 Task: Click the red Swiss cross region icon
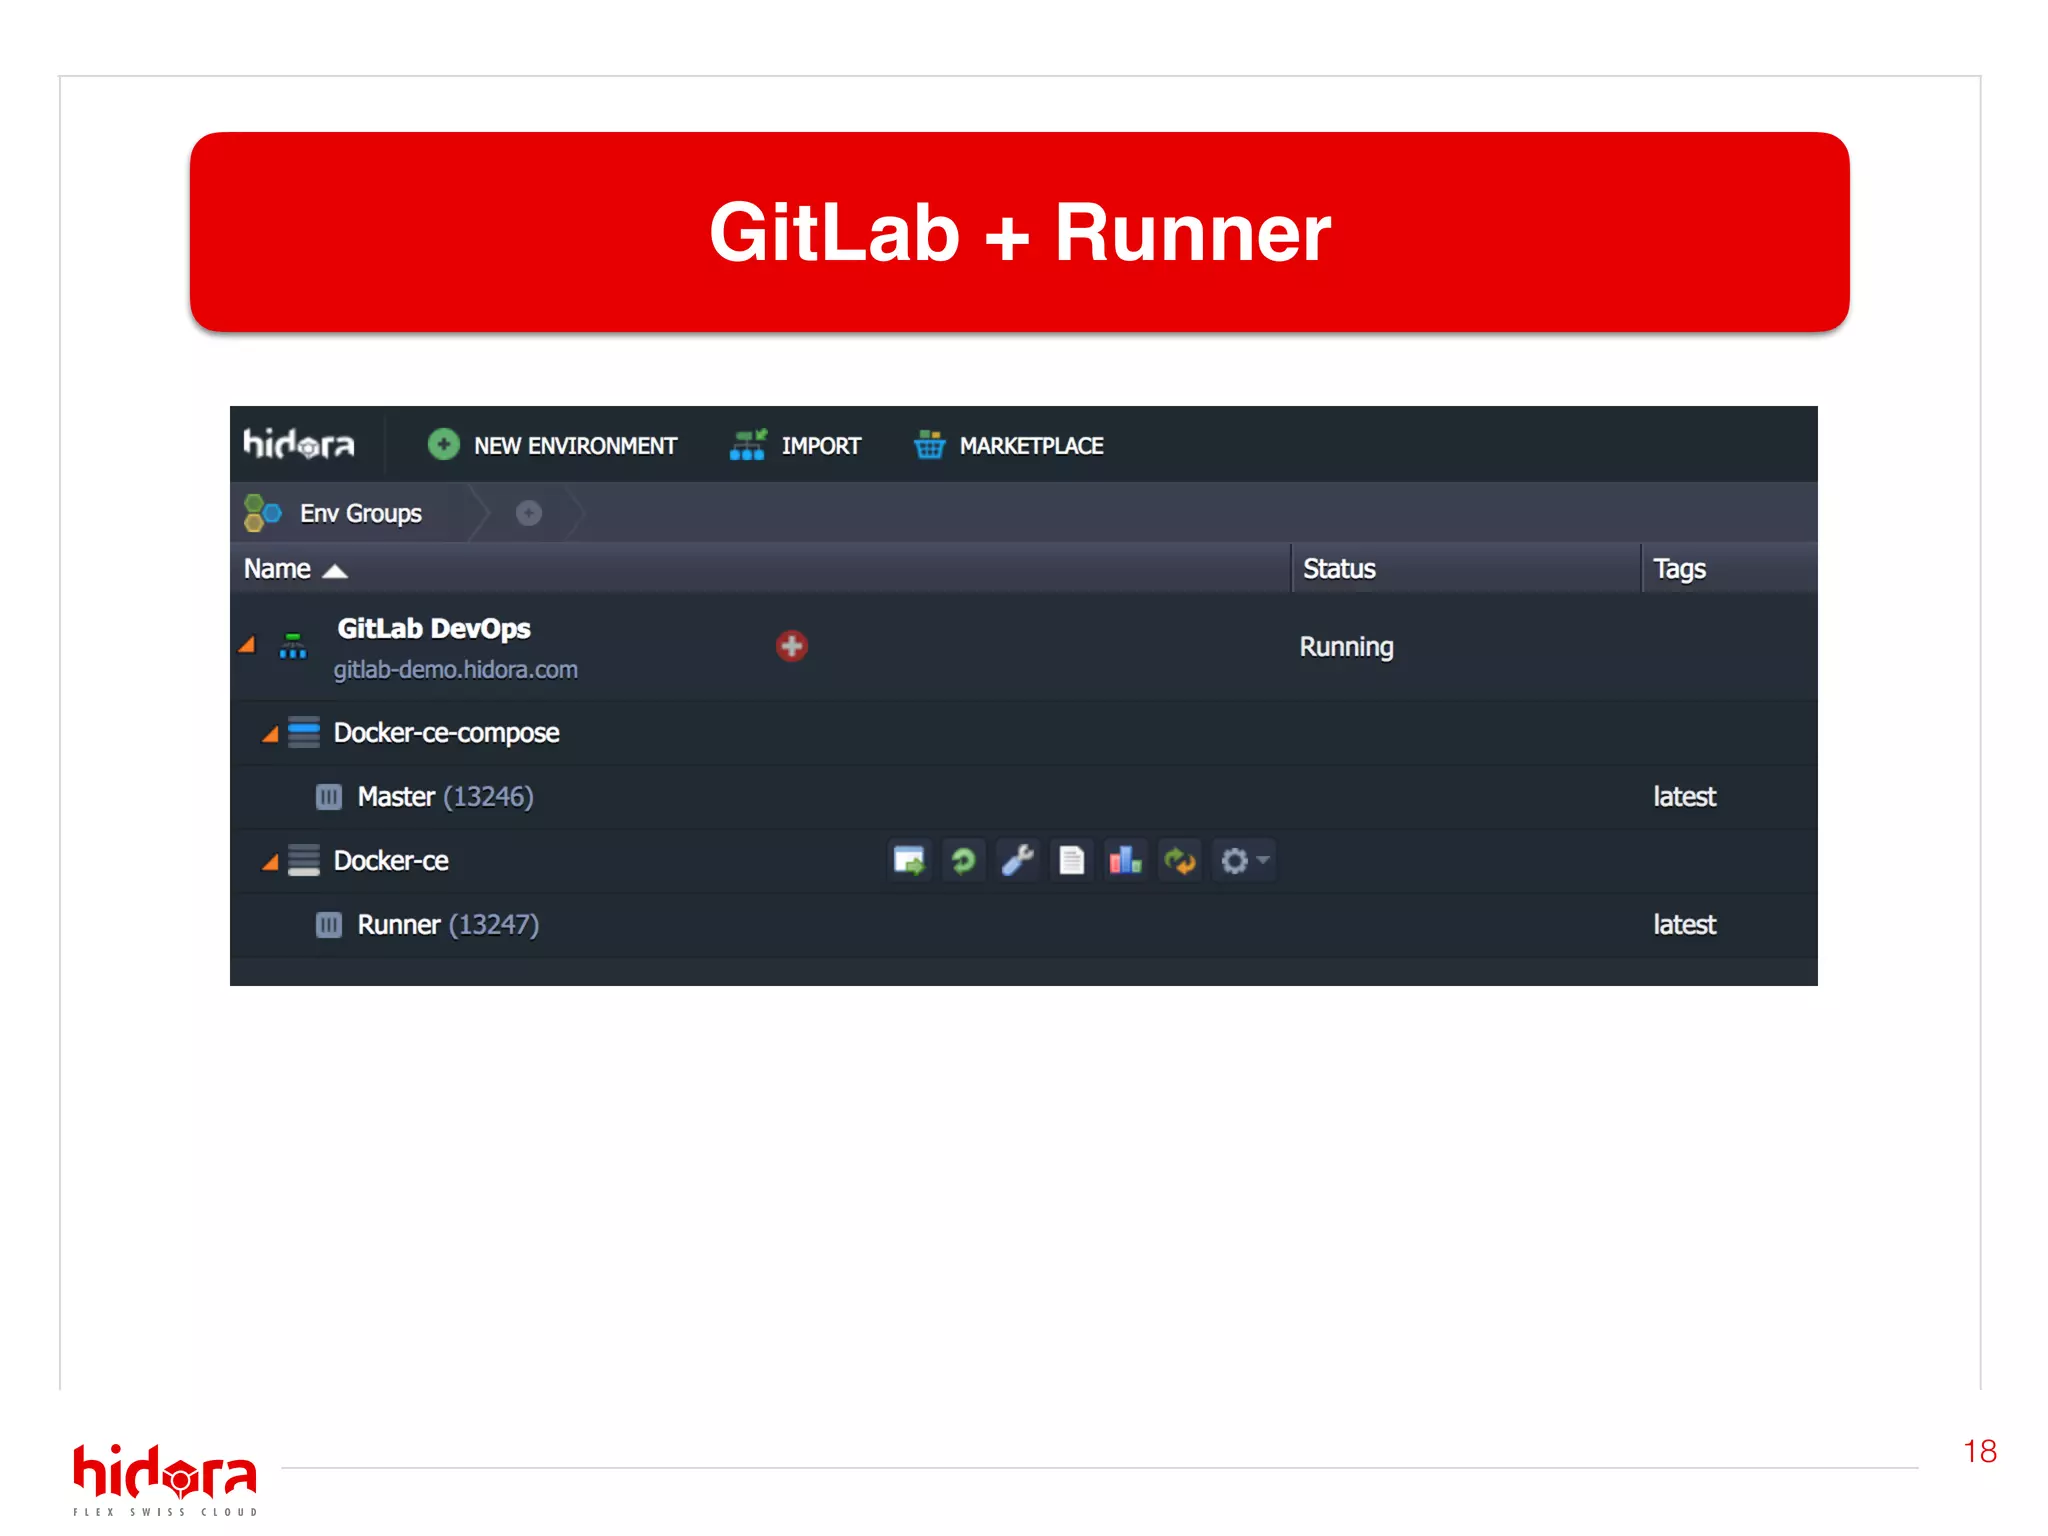[x=792, y=646]
